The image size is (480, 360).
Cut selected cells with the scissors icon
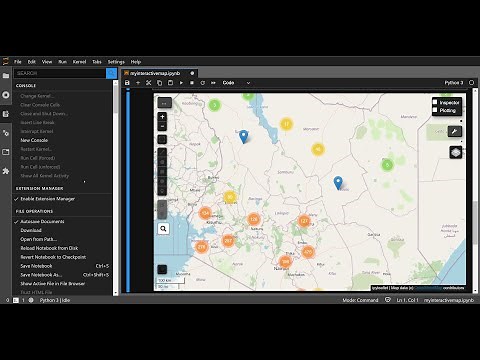click(149, 83)
